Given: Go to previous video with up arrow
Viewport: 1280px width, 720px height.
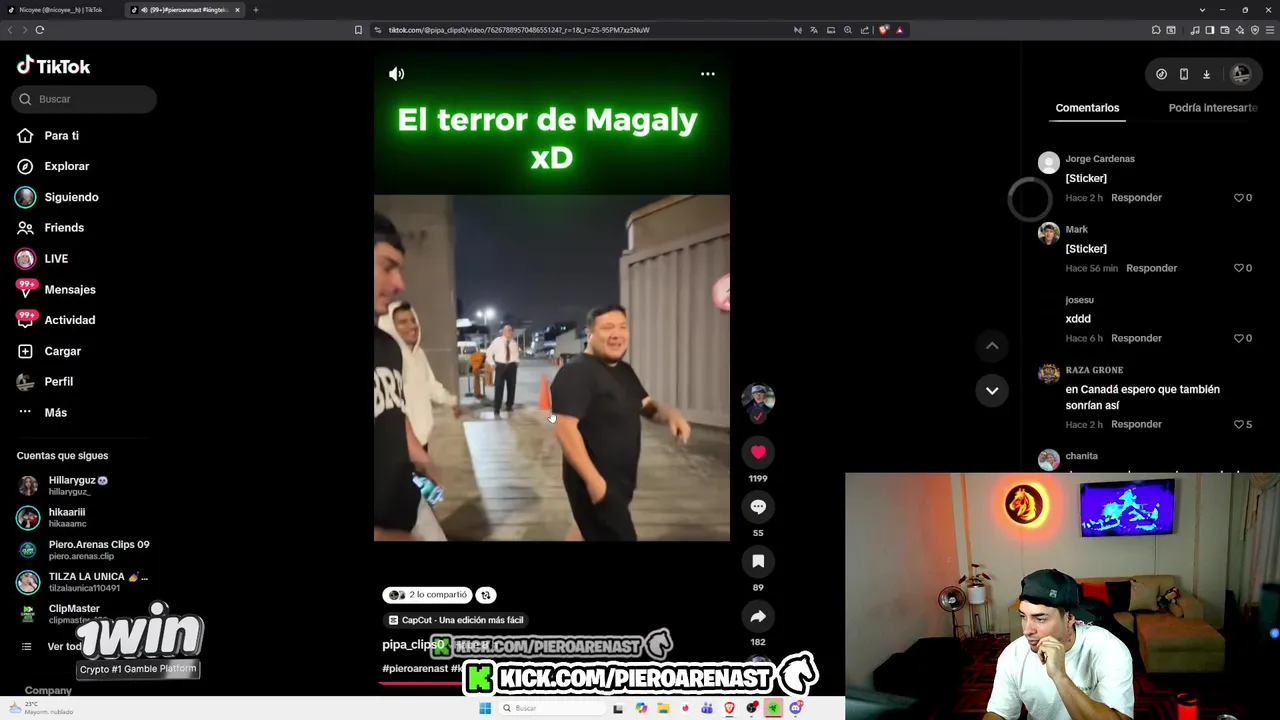Looking at the screenshot, I should click(992, 346).
